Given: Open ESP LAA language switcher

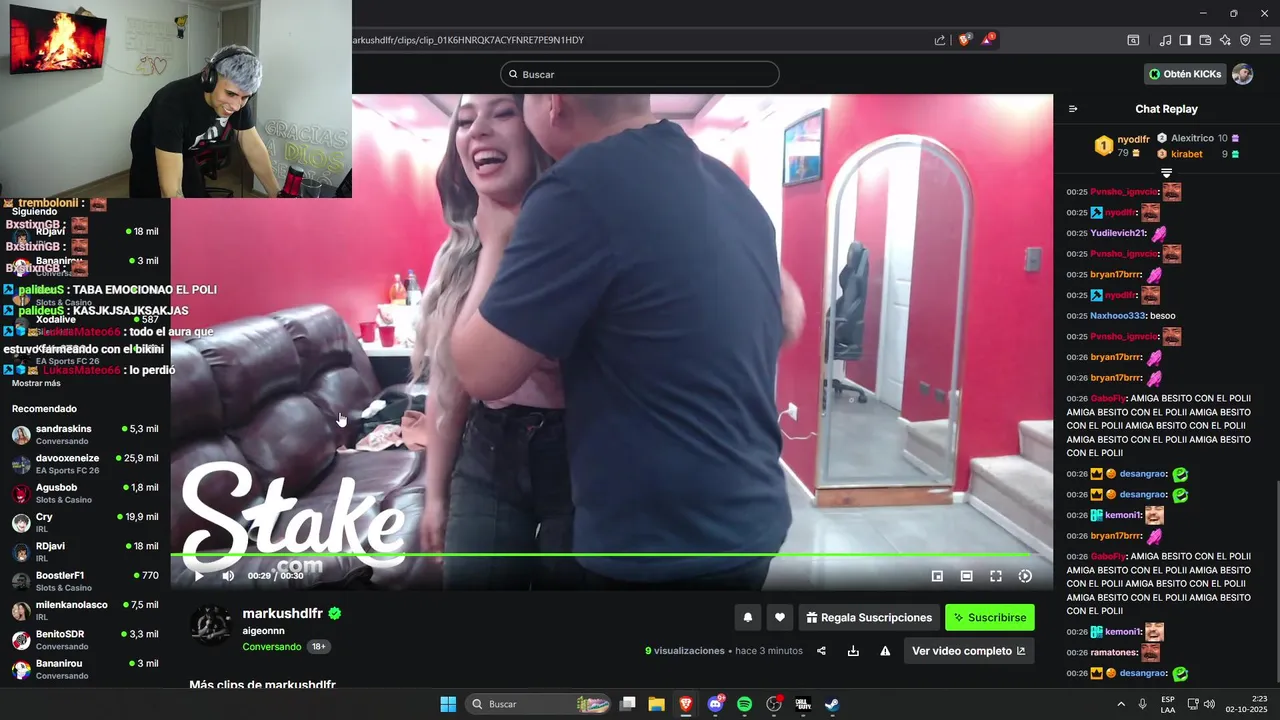Looking at the screenshot, I should pos(1168,704).
